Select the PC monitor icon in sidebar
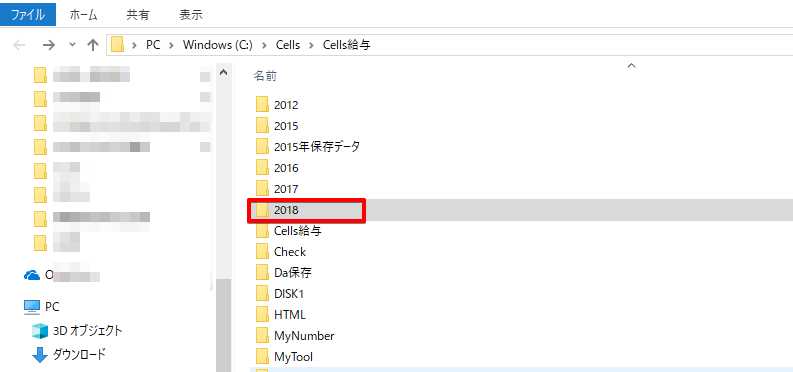Image resolution: width=793 pixels, height=372 pixels. 32,306
